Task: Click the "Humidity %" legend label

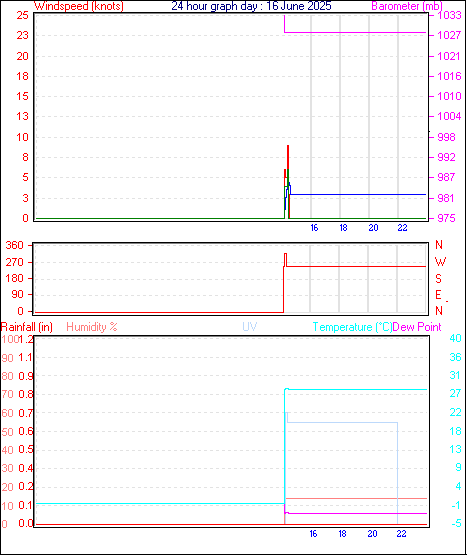Action: pos(92,327)
